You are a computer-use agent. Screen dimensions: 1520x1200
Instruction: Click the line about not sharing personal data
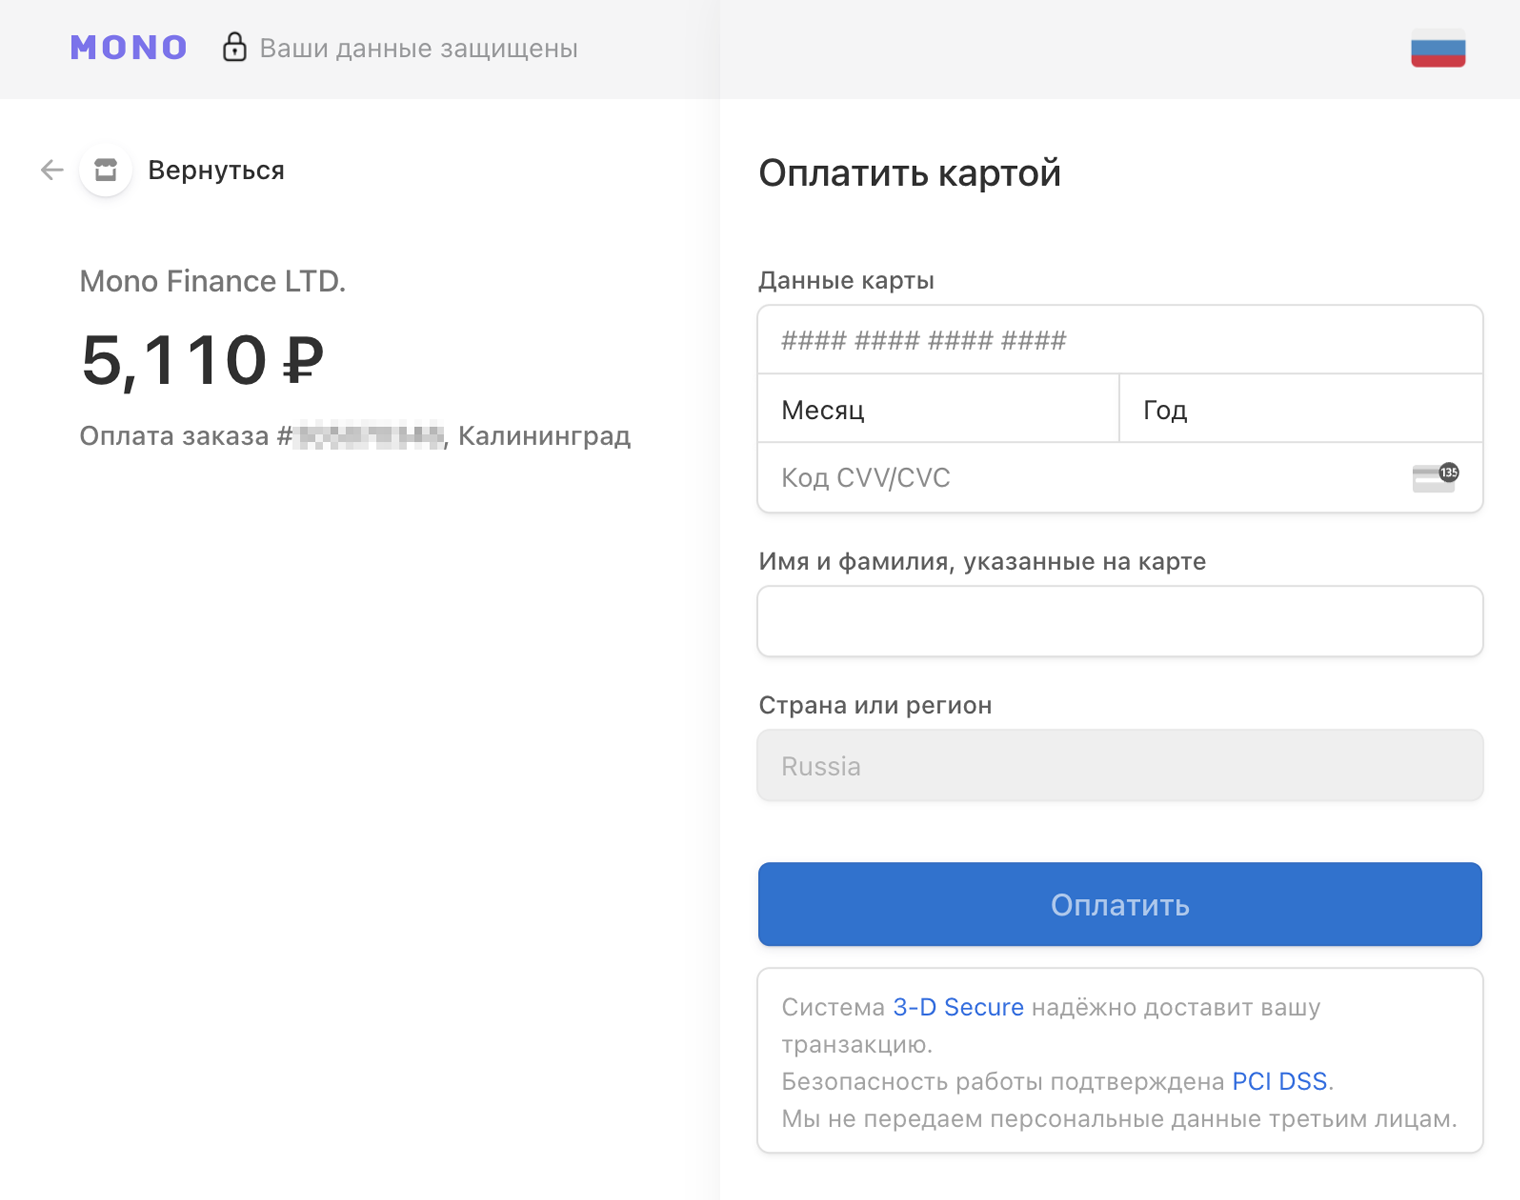pos(1119,1119)
